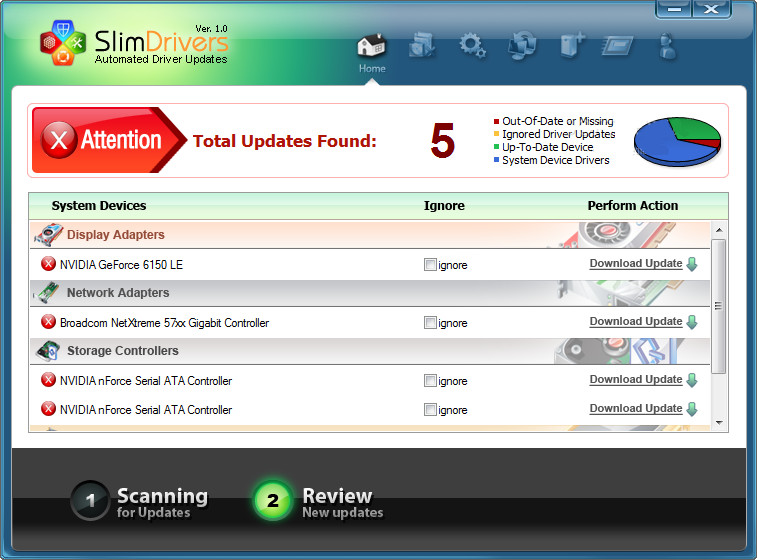757x560 pixels.
Task: Download Update for Broadcom NetXtreme 57xx Controller
Action: (x=636, y=322)
